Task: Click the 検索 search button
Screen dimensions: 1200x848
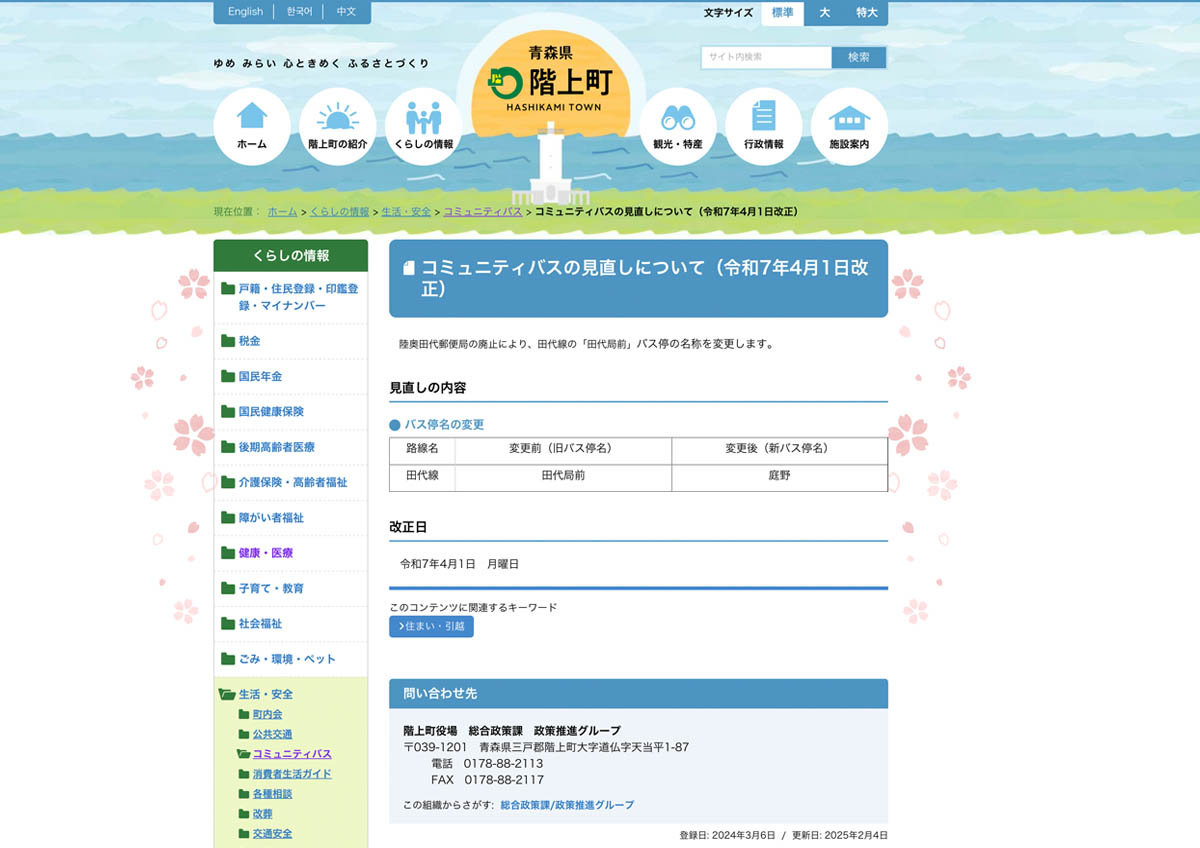Action: click(859, 57)
